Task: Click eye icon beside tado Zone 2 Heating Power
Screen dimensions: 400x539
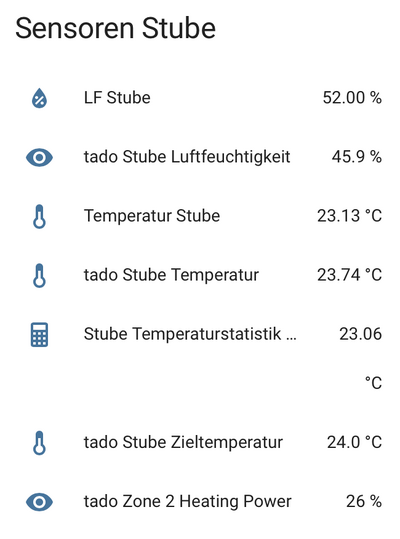Action: (40, 502)
